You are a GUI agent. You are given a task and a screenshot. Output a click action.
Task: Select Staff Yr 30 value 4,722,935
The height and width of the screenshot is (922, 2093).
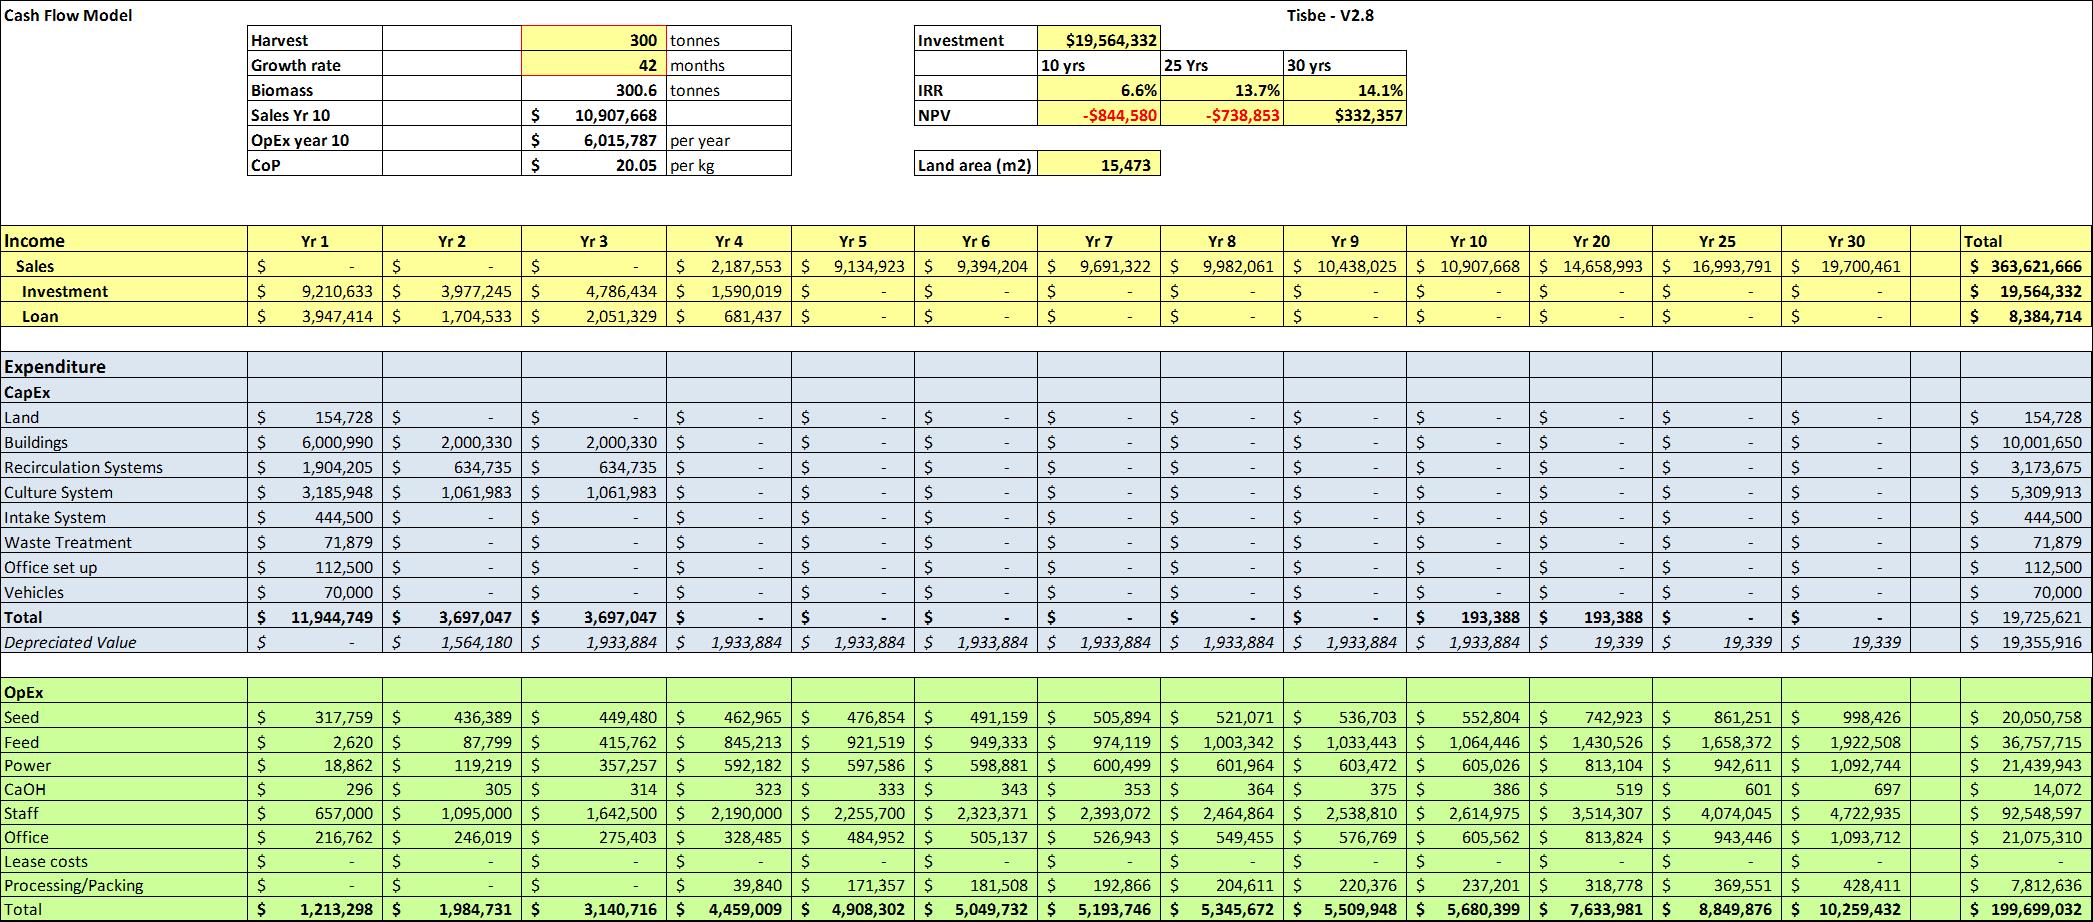point(1846,813)
